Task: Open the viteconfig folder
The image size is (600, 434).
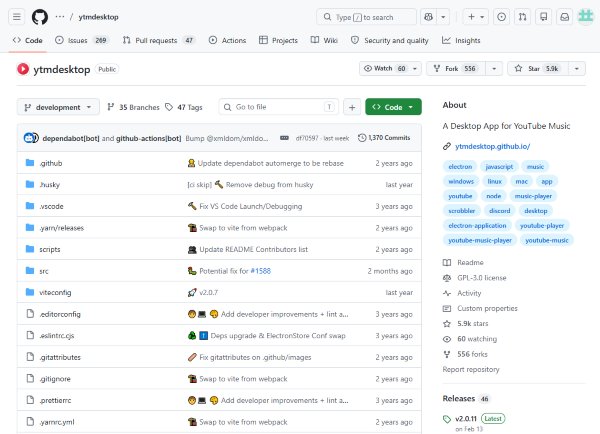Action: (55, 292)
